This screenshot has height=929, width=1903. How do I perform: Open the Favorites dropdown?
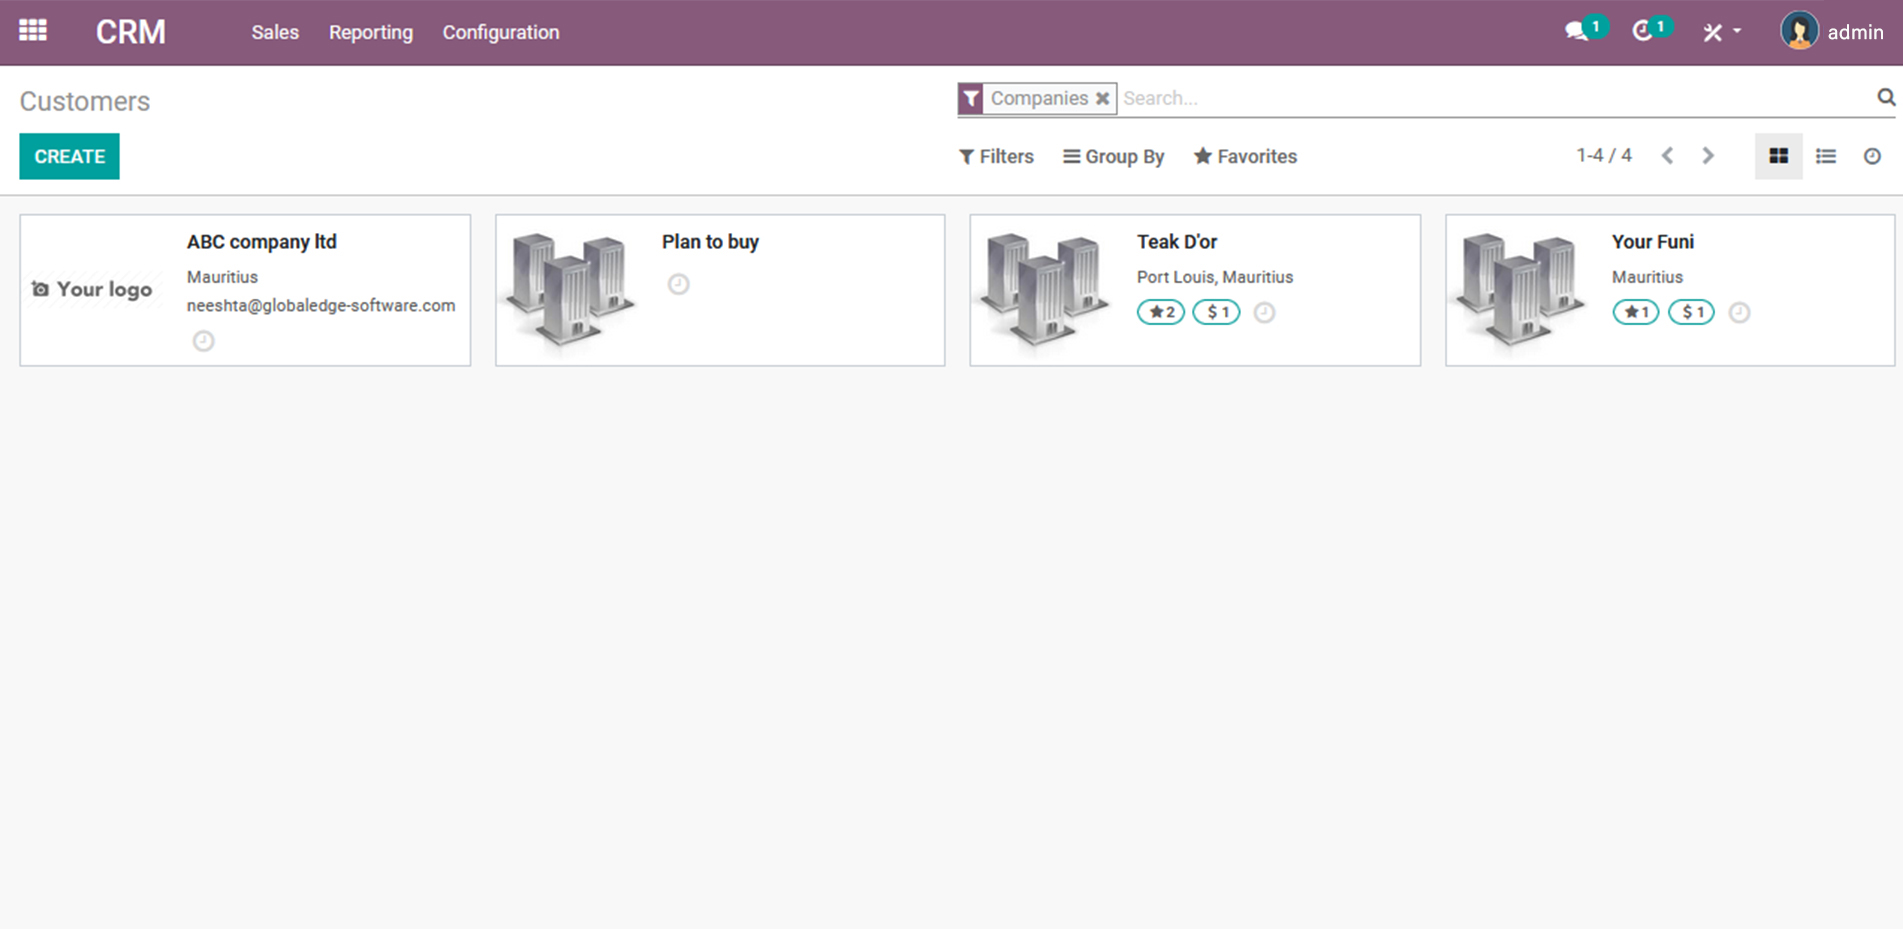pos(1245,156)
